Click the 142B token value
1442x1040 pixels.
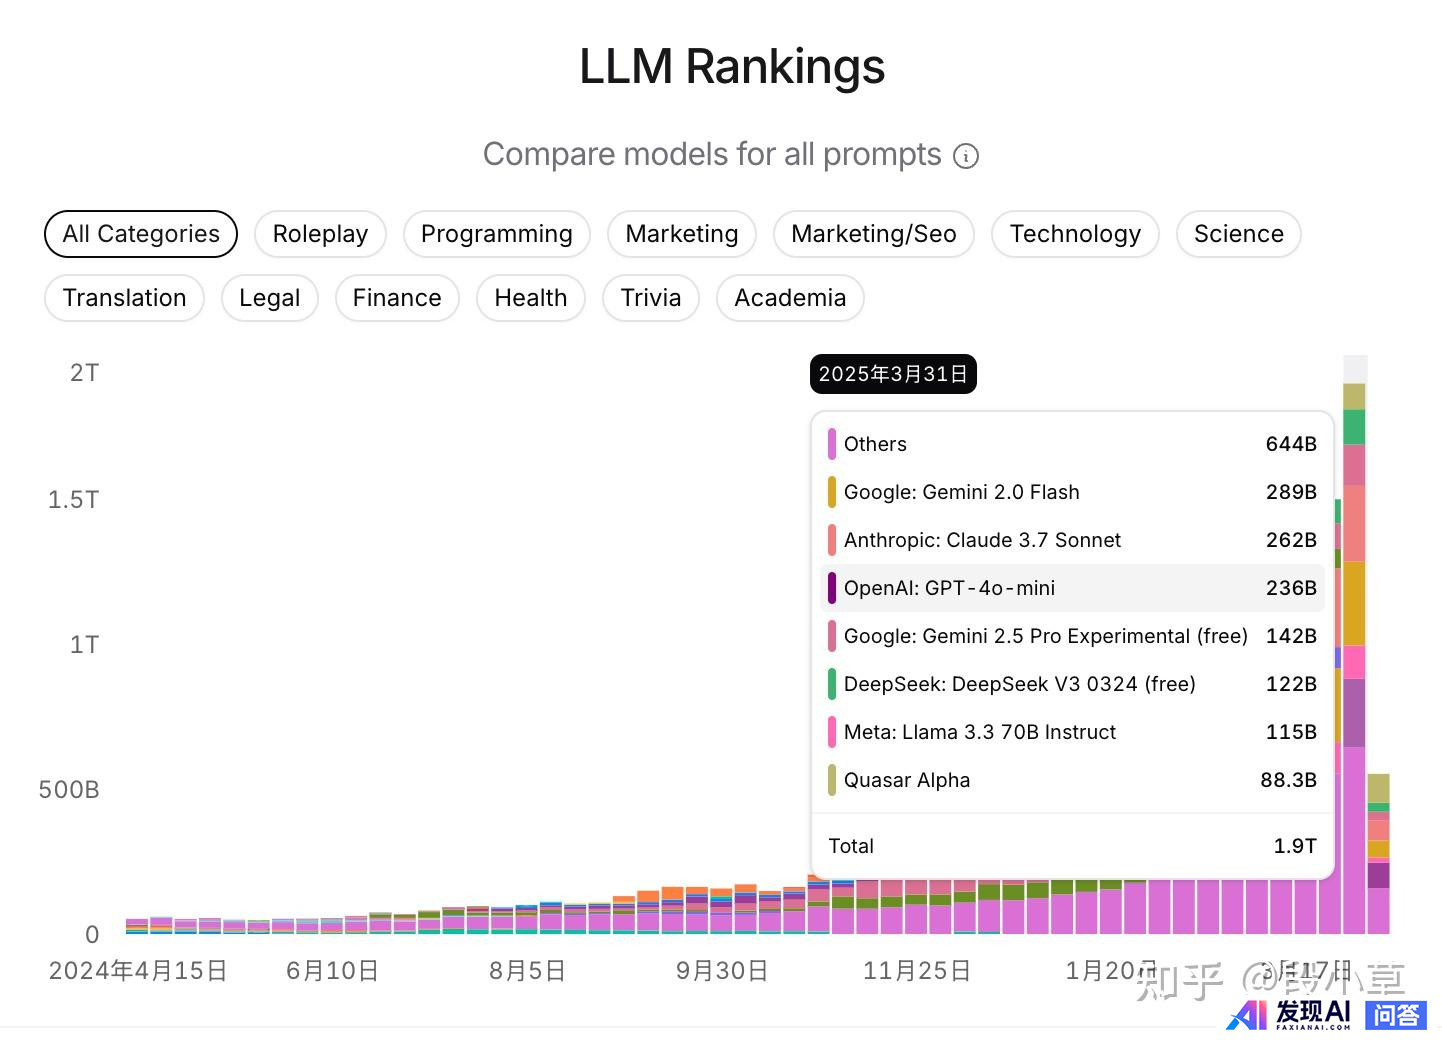(x=1291, y=636)
